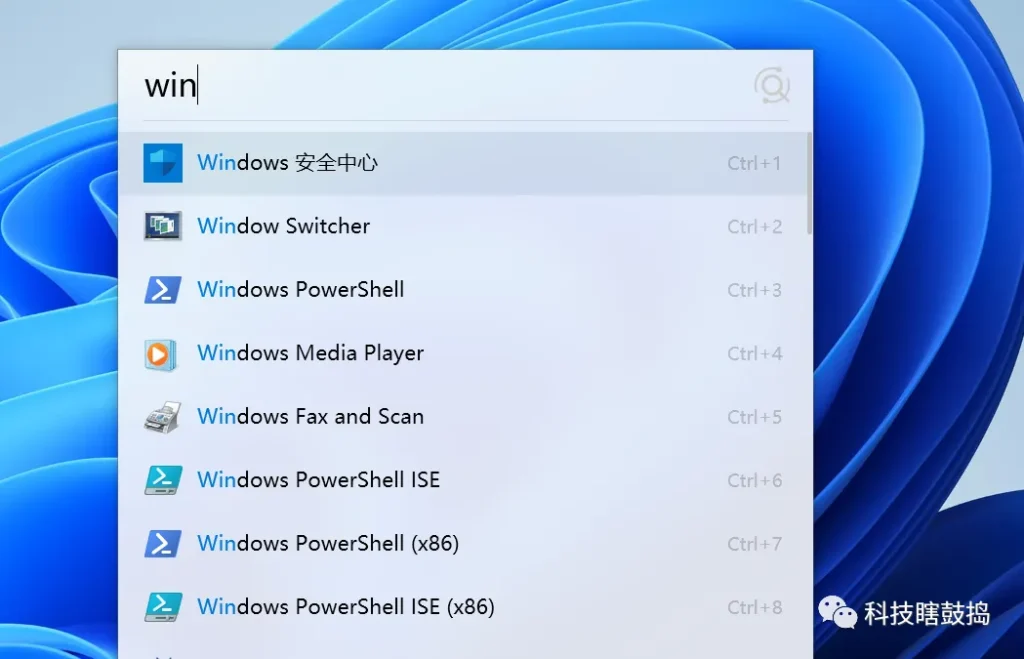Open the Windows PowerShell ISE result
The width and height of the screenshot is (1024, 659).
462,479
